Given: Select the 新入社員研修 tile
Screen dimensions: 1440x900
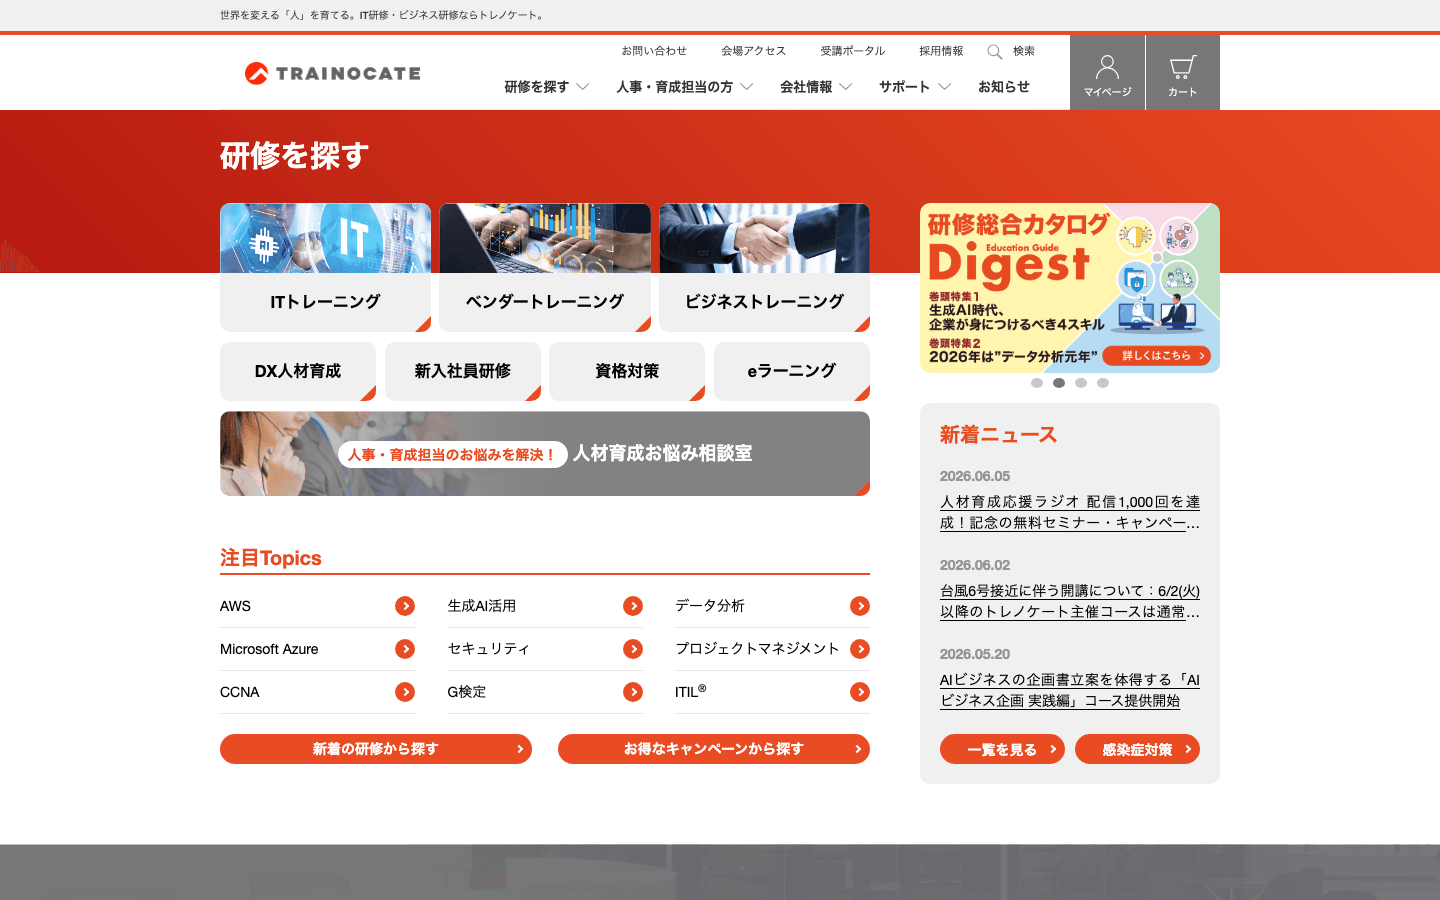Looking at the screenshot, I should 463,371.
